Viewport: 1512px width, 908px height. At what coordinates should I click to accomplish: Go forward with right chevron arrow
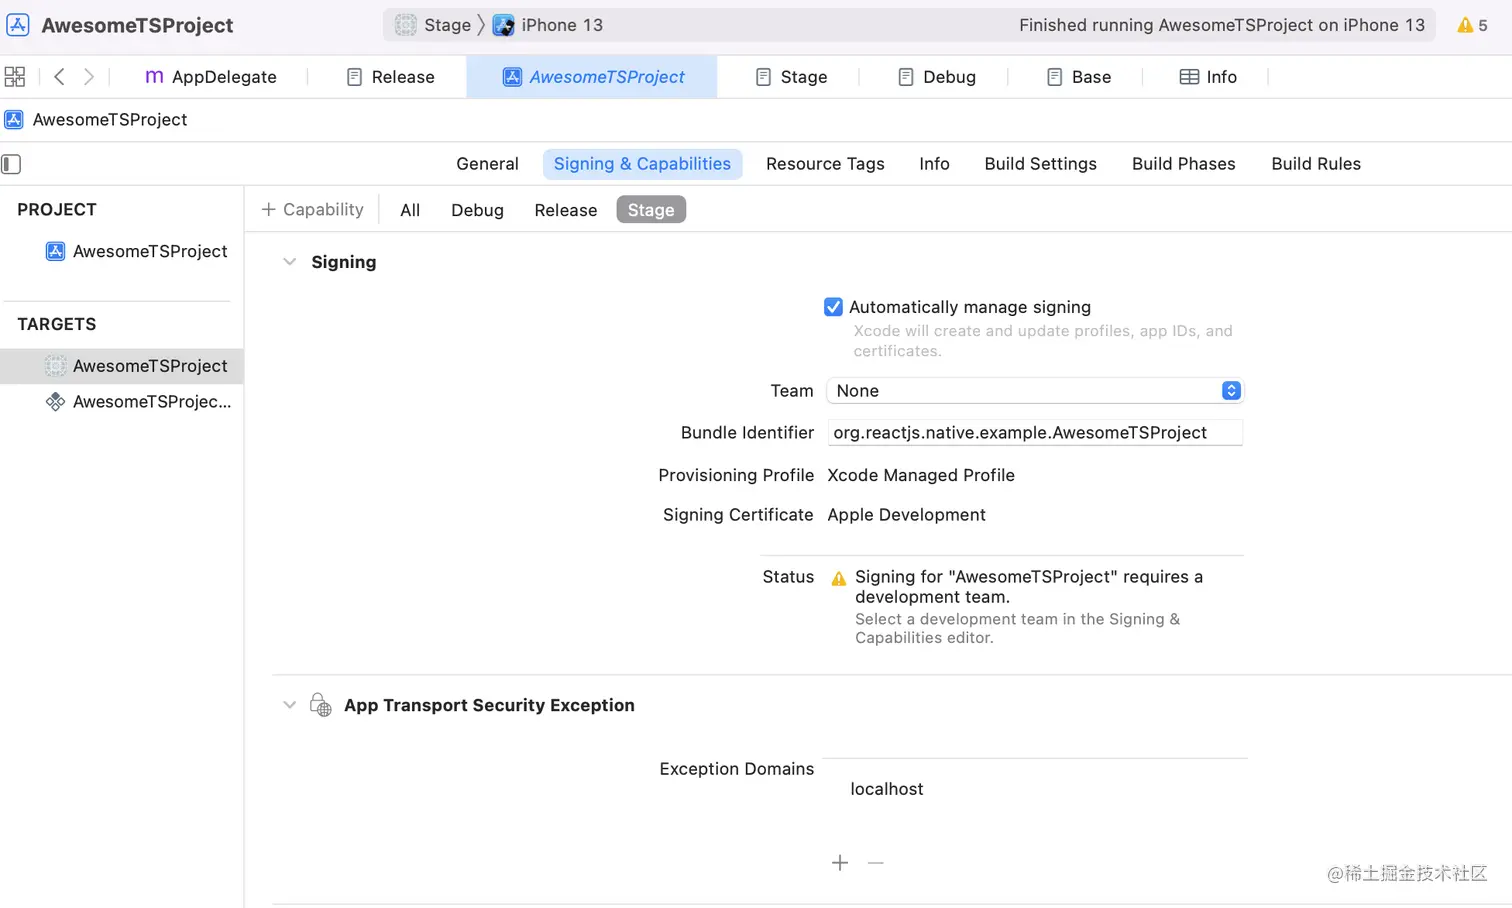pos(89,77)
